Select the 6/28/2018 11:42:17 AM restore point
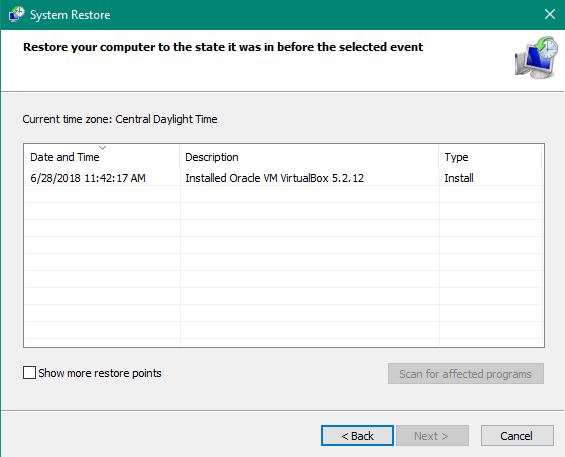The width and height of the screenshot is (565, 457). [88, 178]
